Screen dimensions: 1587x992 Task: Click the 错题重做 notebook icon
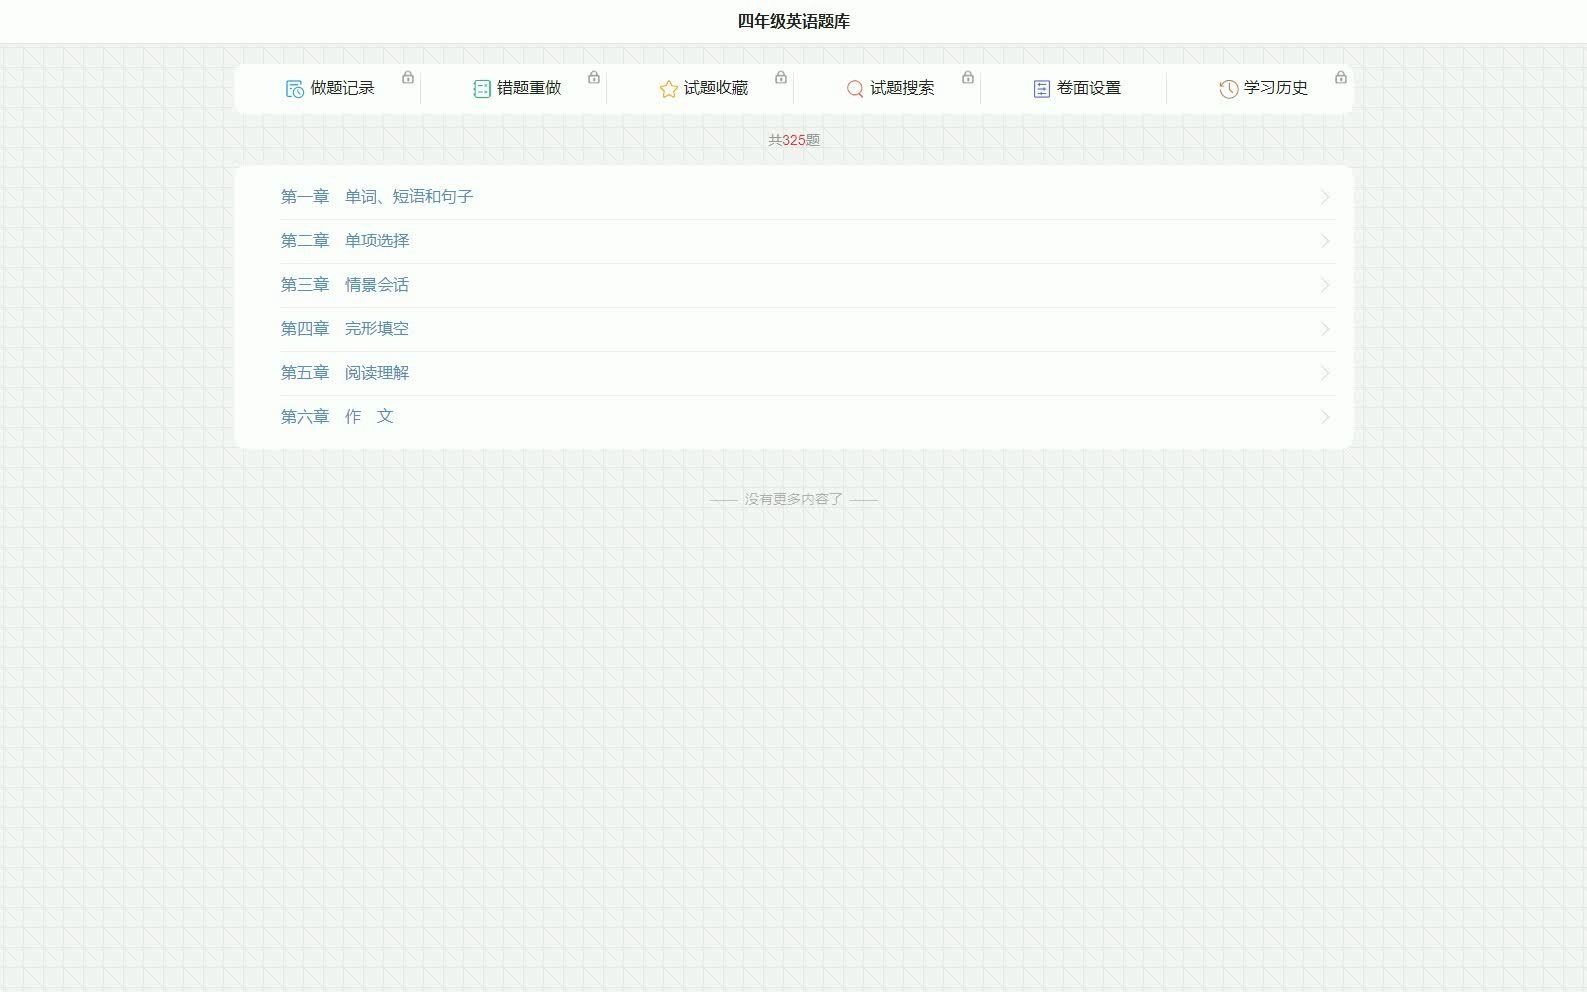tap(481, 89)
